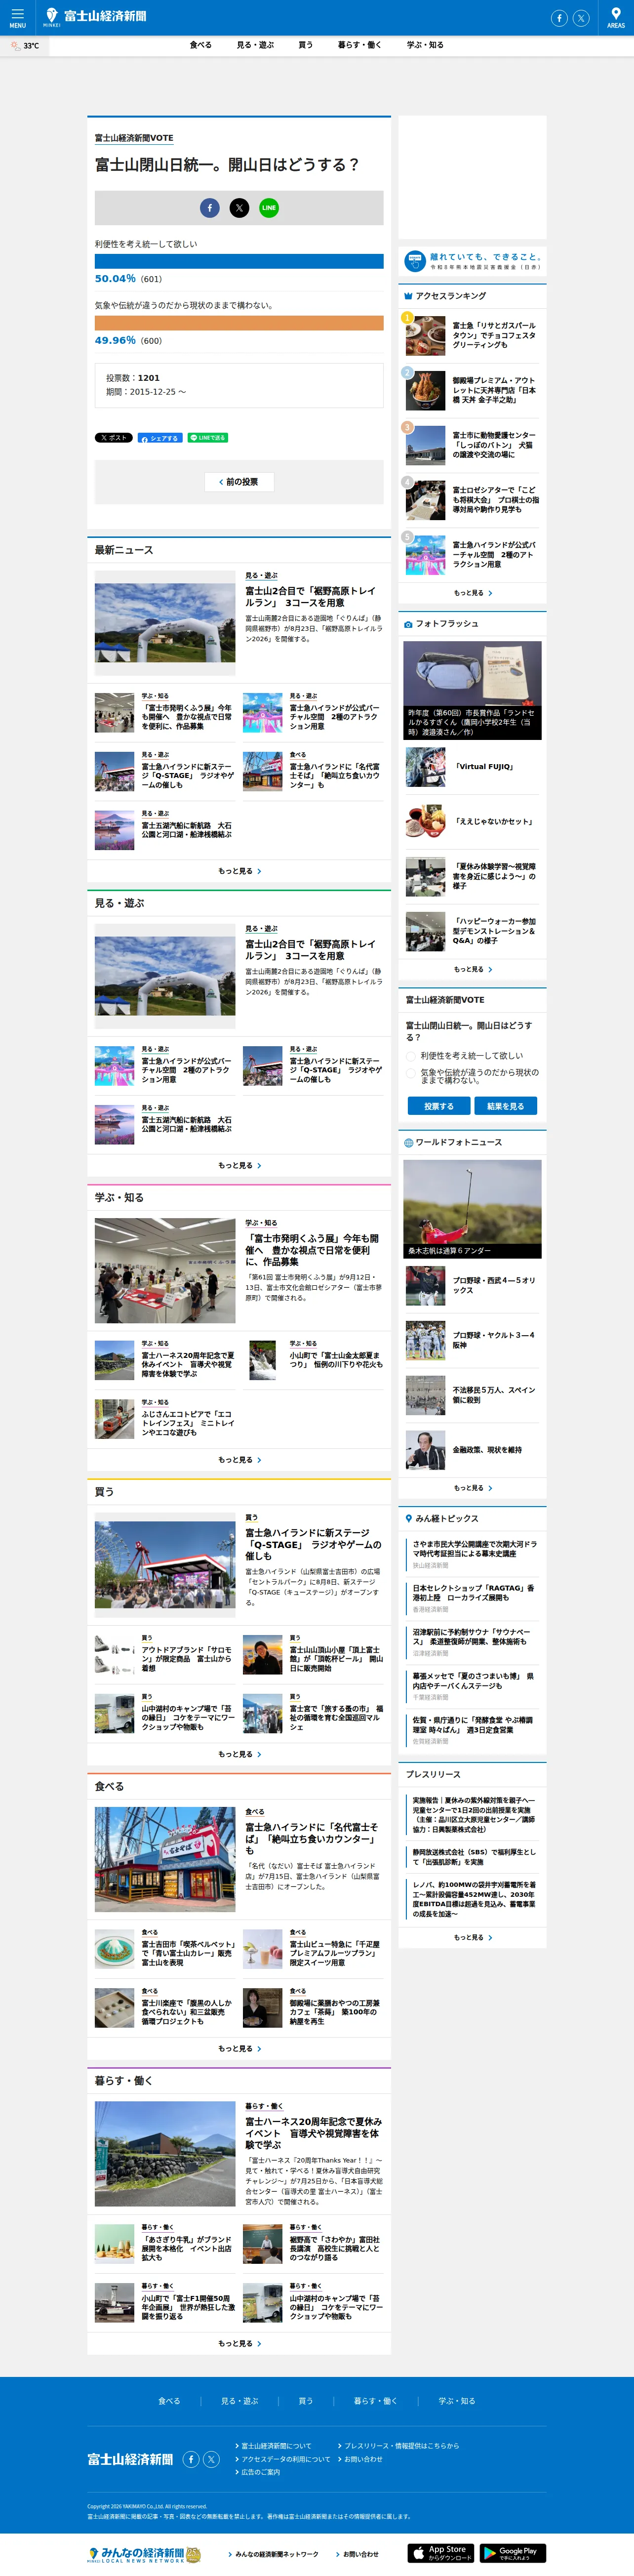Viewport: 634px width, 2576px height.
Task: Click the black X ポスト button
Action: (x=113, y=438)
